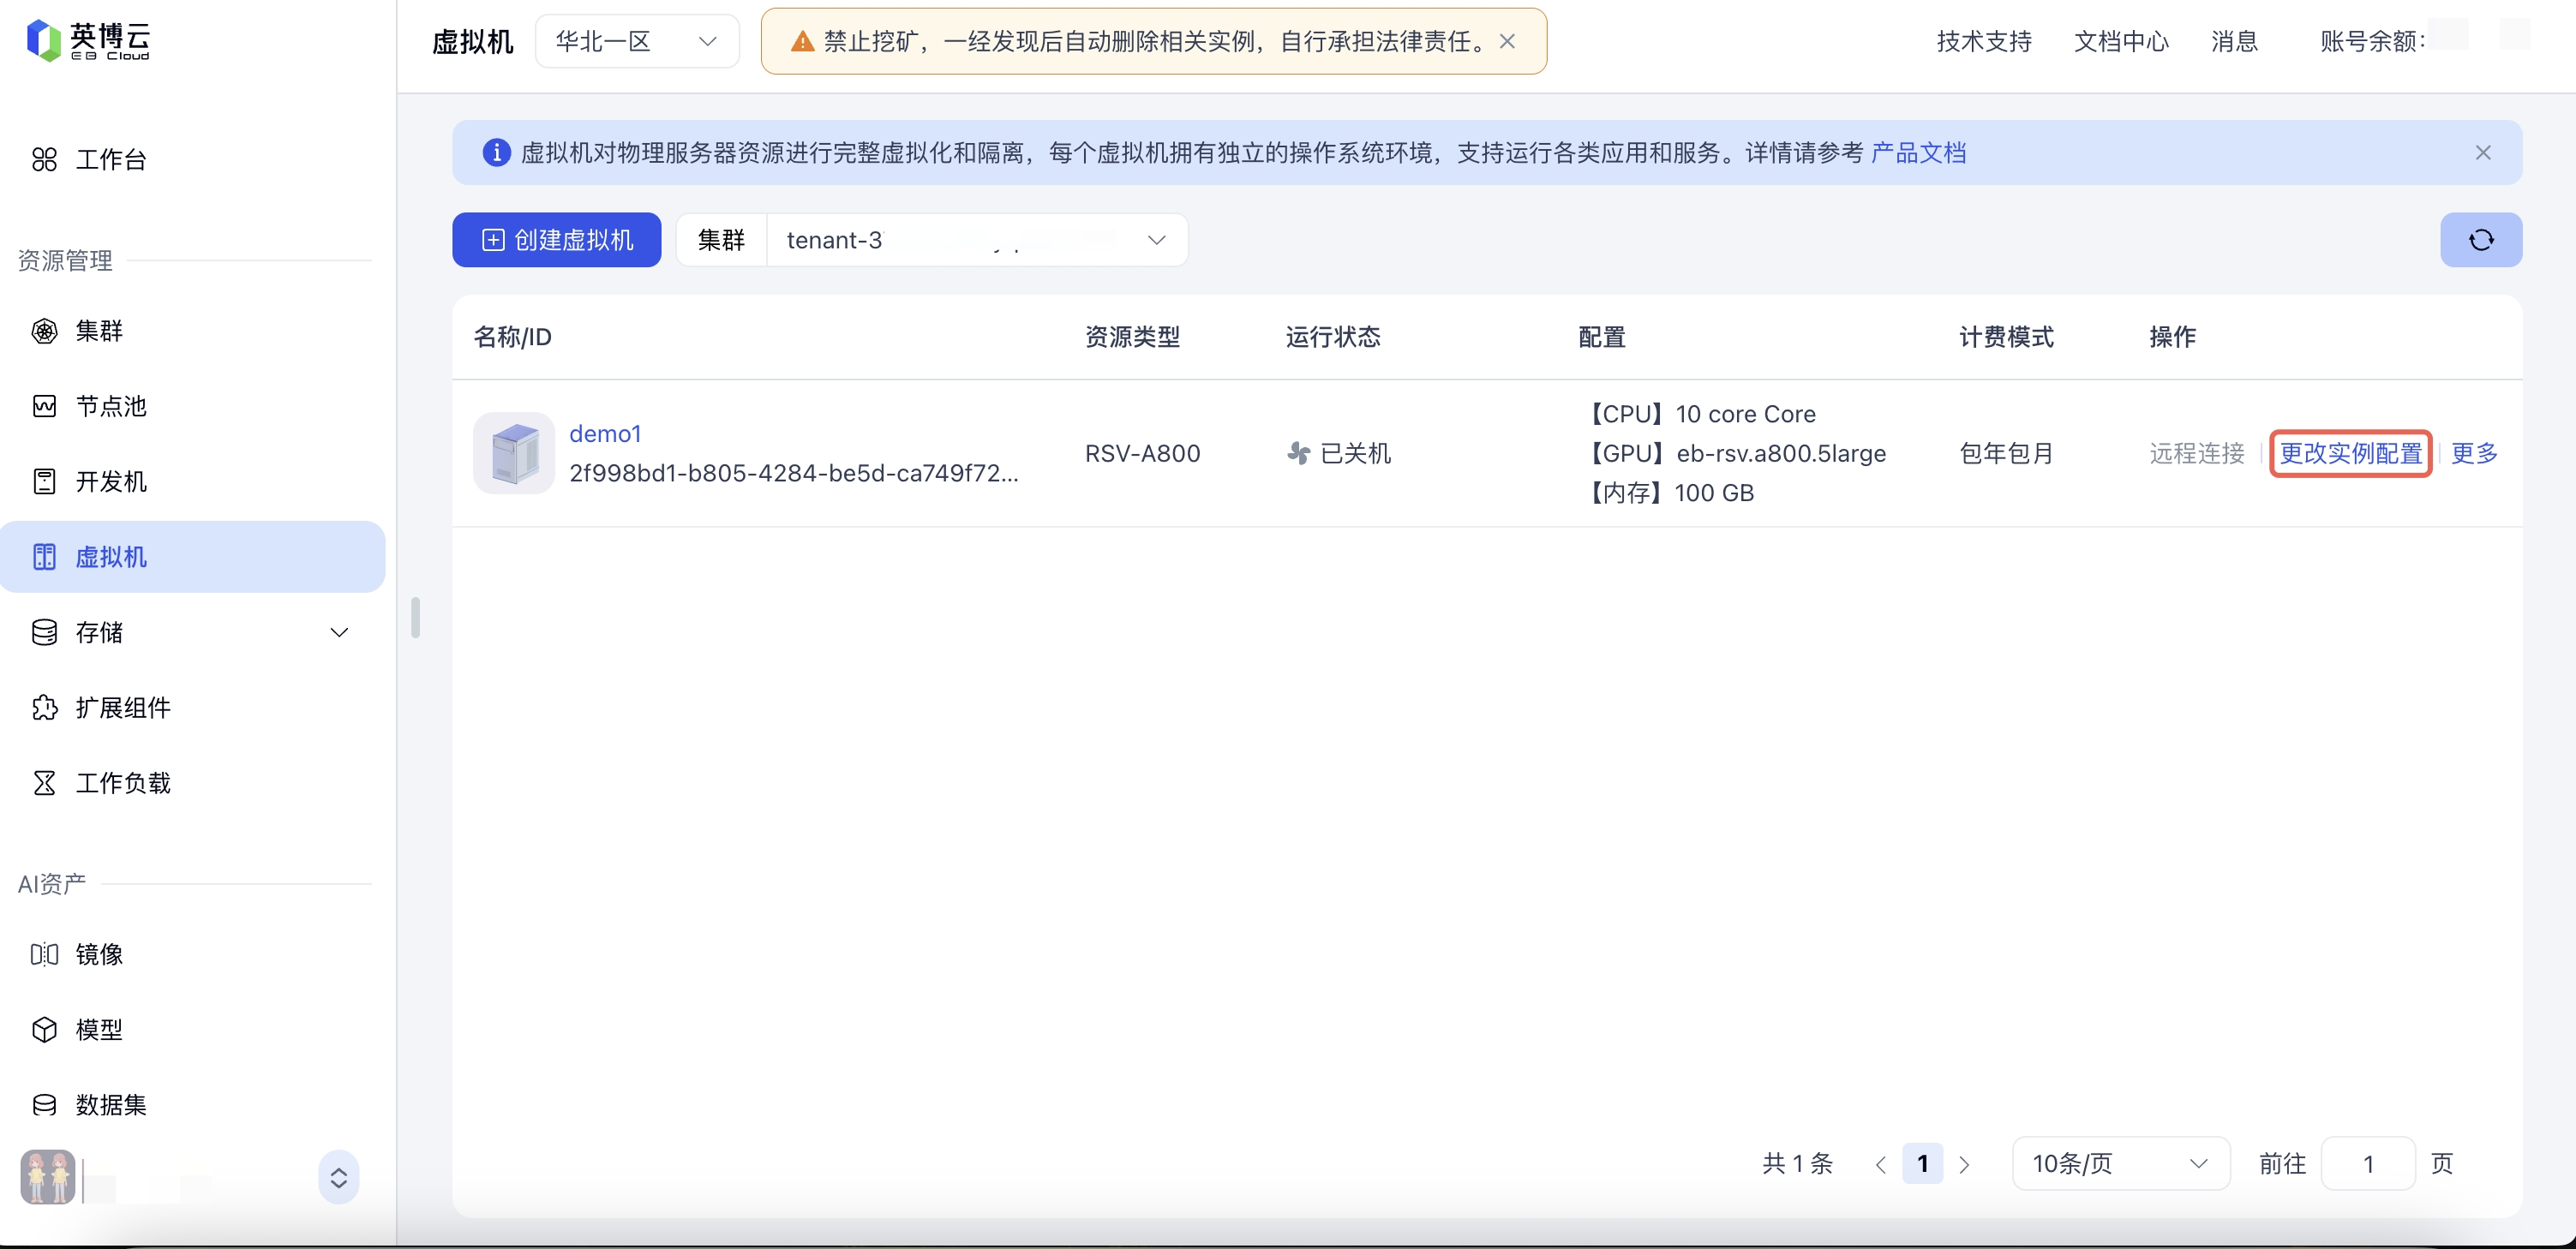Dismiss the mining warning banner
Screen dimensions: 2576x1249
pos(1507,41)
